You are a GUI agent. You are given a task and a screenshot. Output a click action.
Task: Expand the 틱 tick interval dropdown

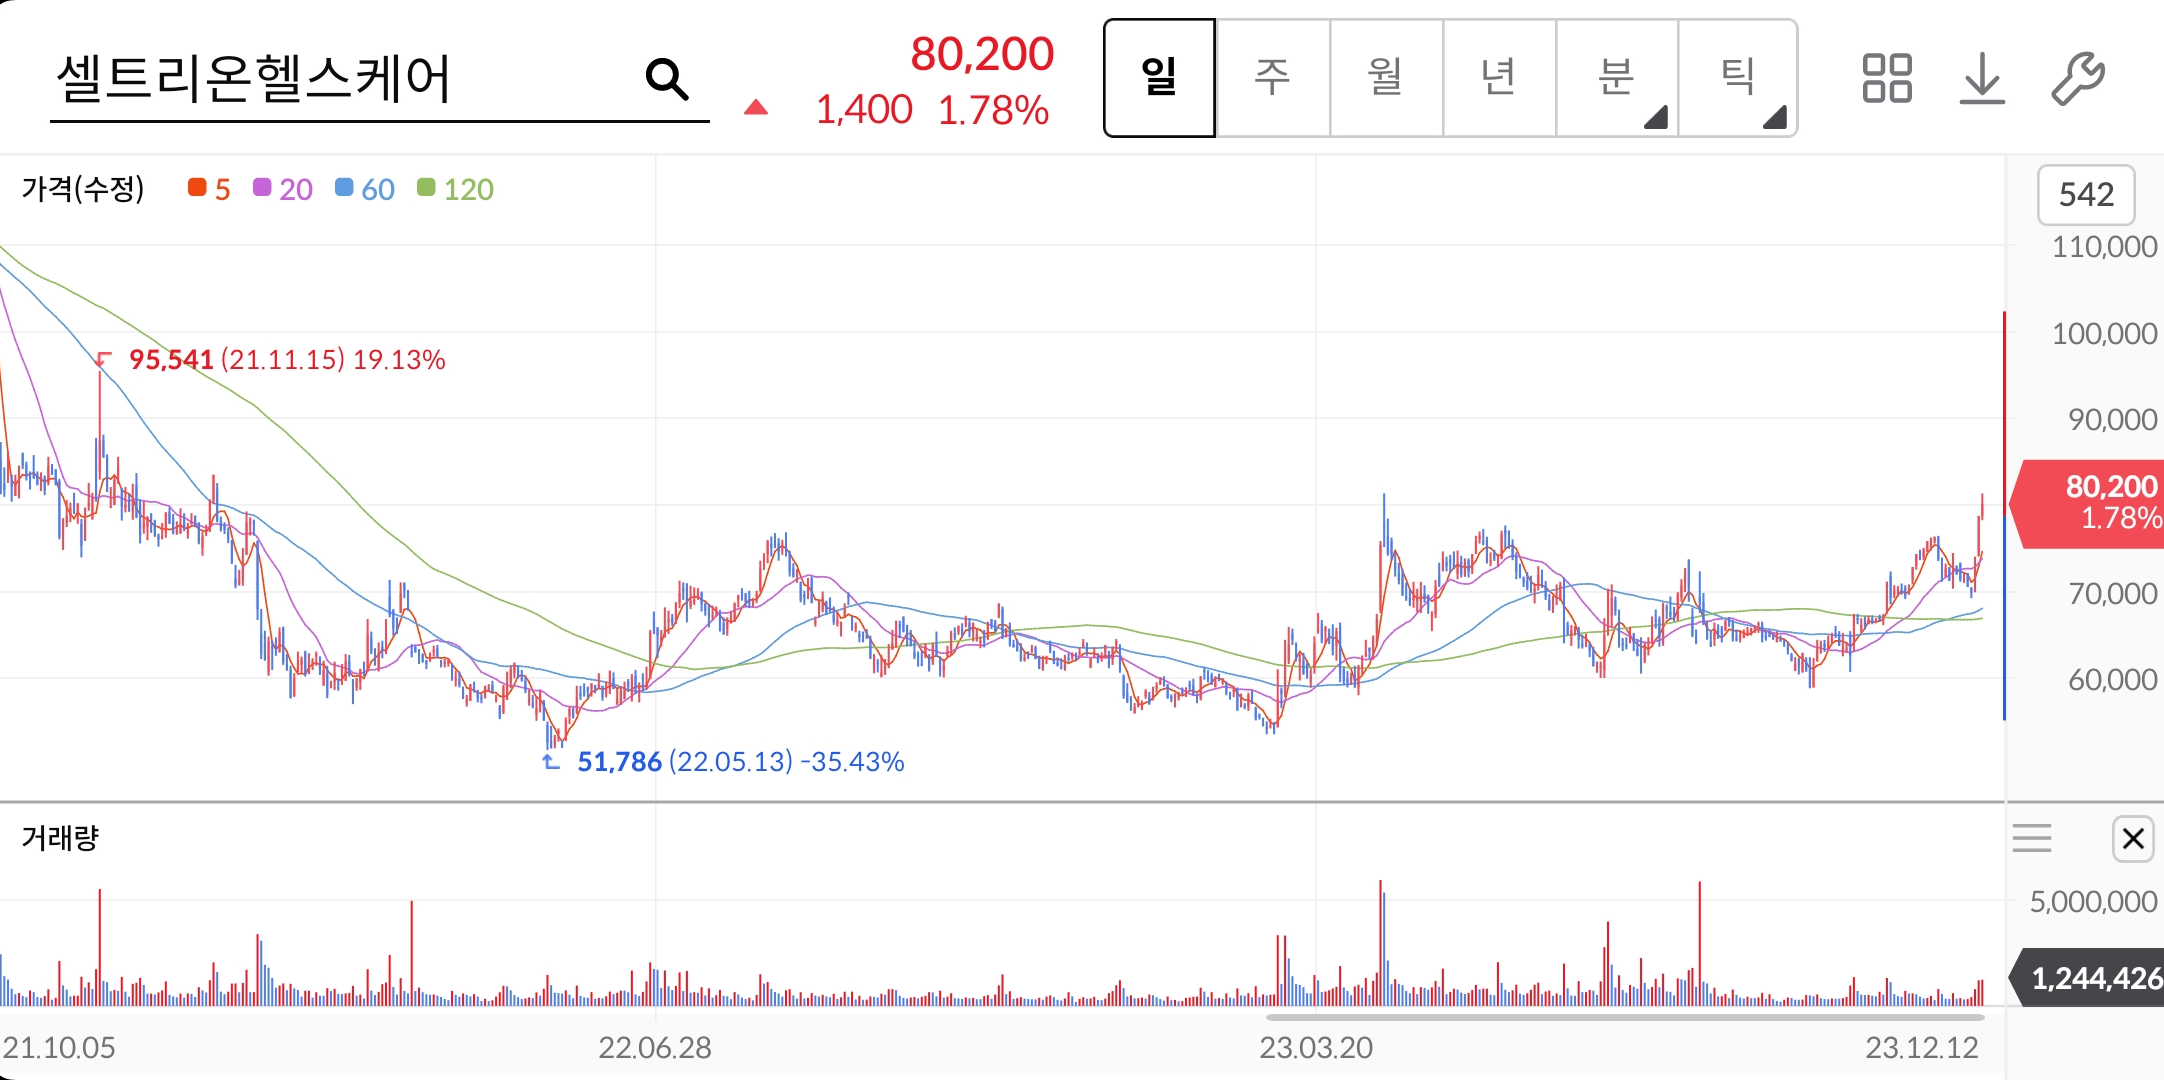click(1738, 78)
